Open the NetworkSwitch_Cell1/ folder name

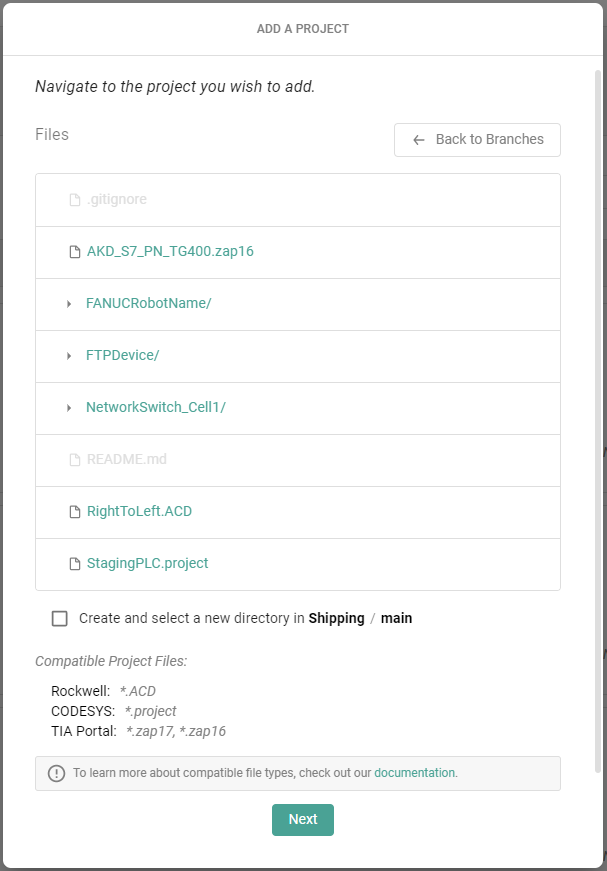pos(155,408)
